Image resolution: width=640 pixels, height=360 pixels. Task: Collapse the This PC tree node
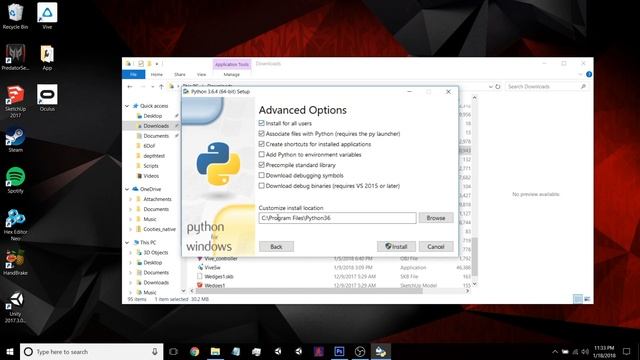(127, 242)
